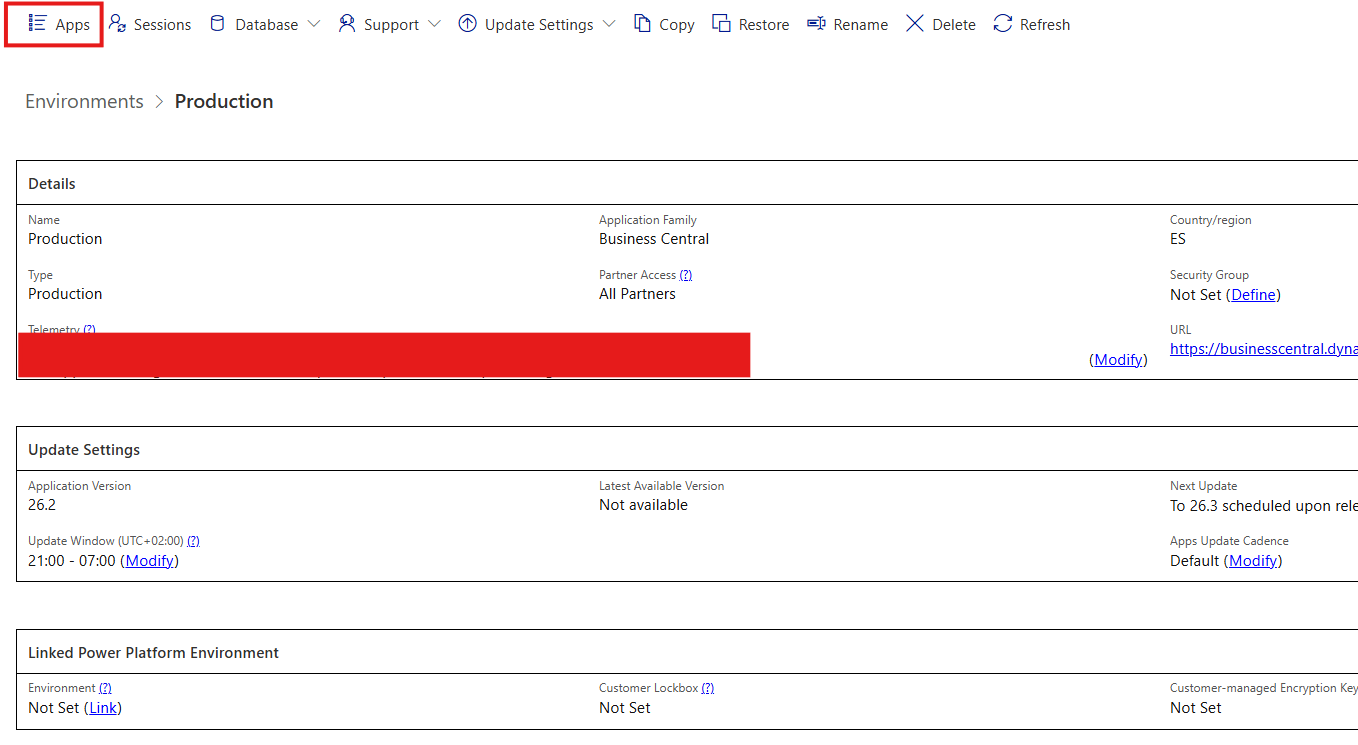This screenshot has width=1358, height=745.
Task: Click the country/region ES value
Action: 1178,239
